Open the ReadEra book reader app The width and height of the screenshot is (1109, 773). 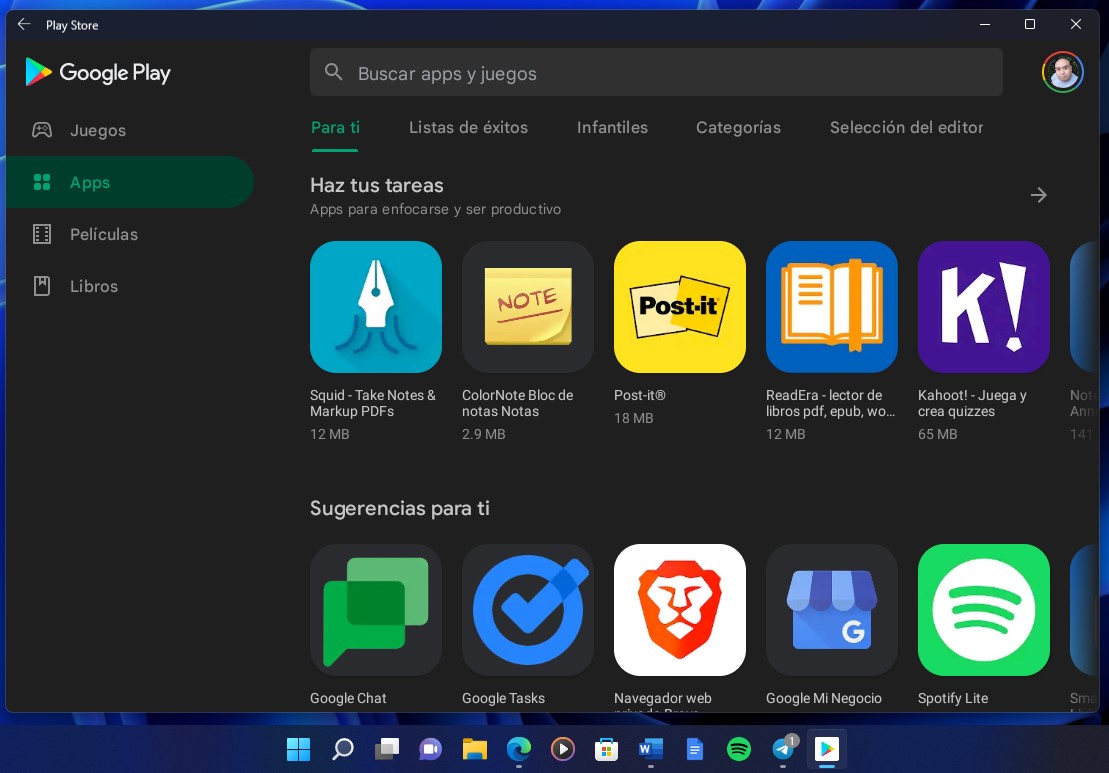(x=831, y=307)
